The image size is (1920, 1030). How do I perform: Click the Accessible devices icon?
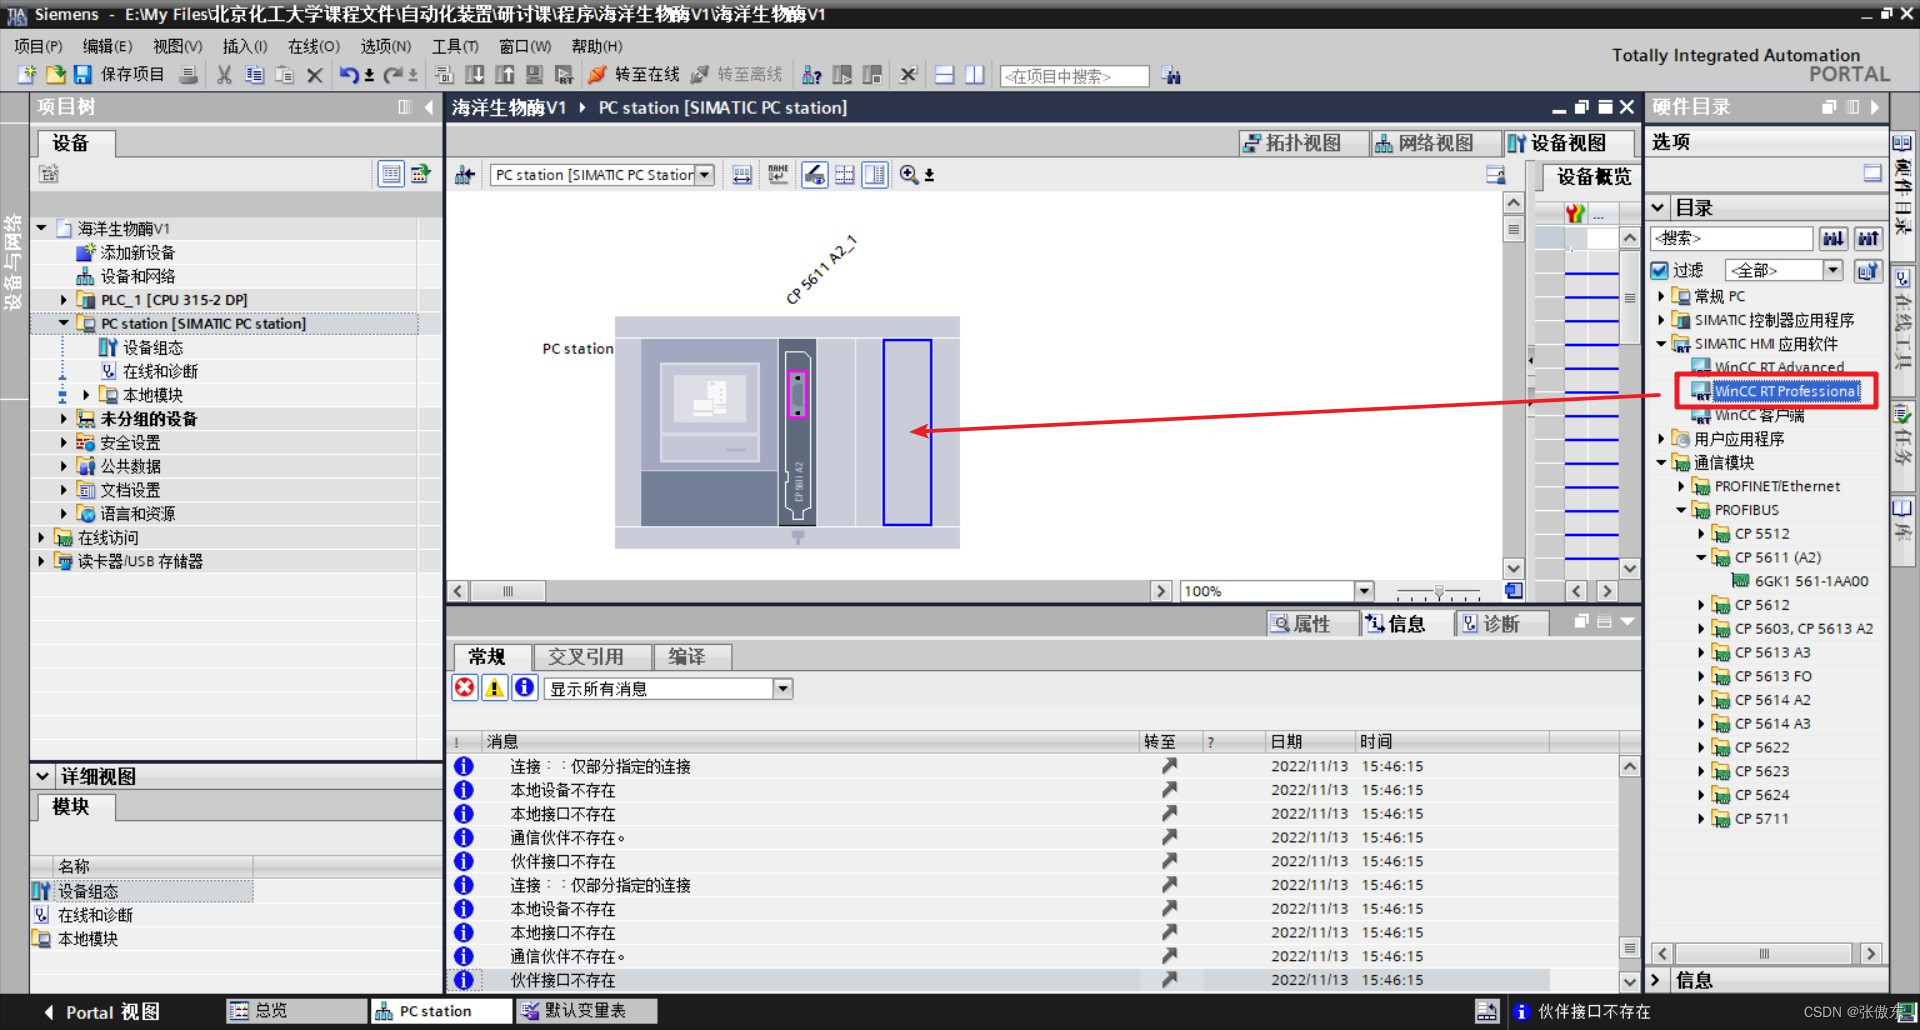(x=812, y=75)
